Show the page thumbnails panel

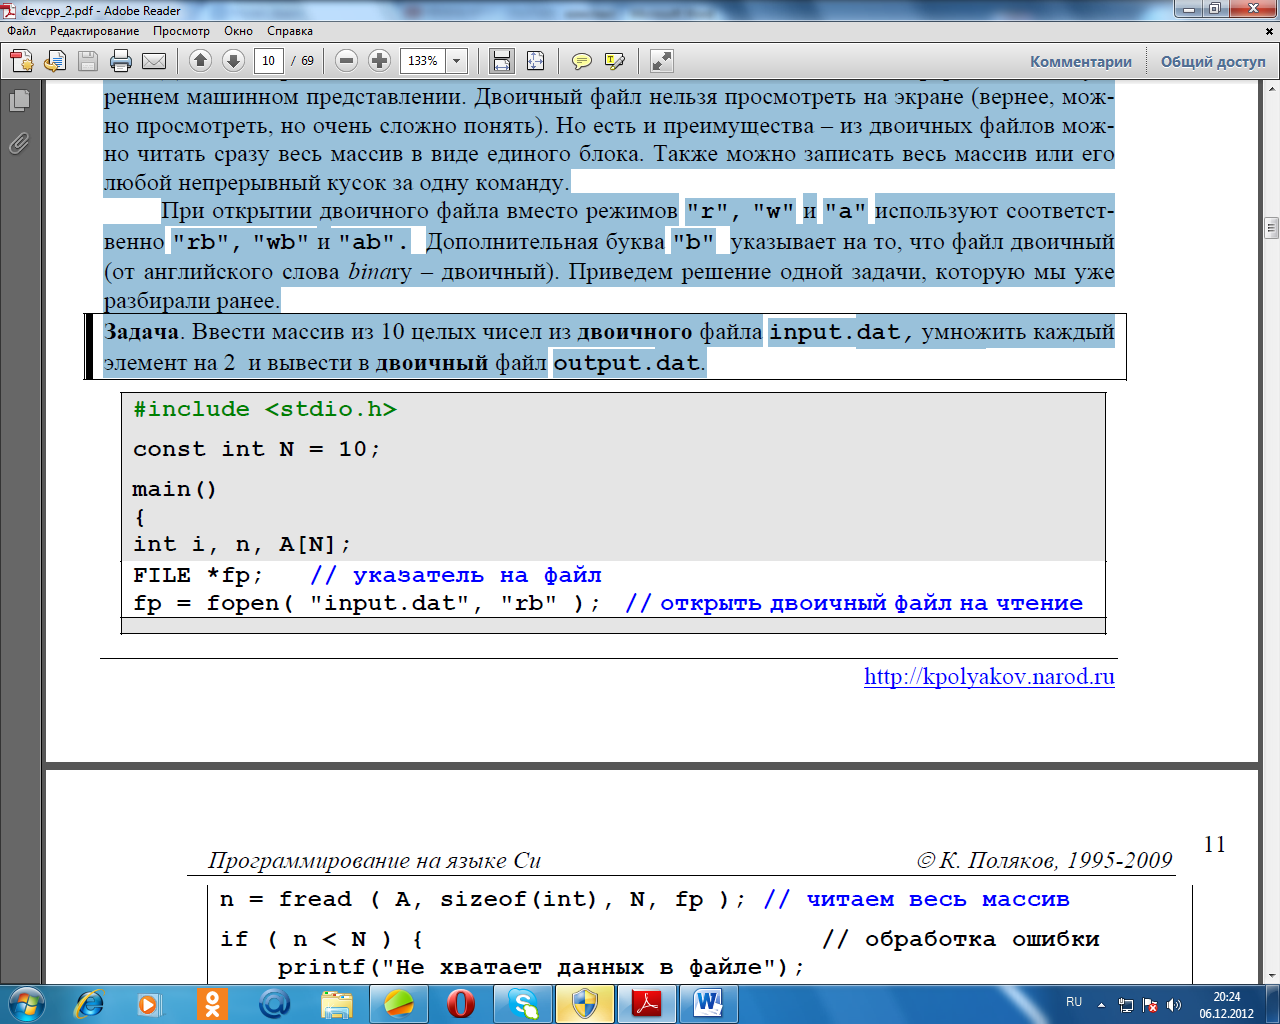19,101
